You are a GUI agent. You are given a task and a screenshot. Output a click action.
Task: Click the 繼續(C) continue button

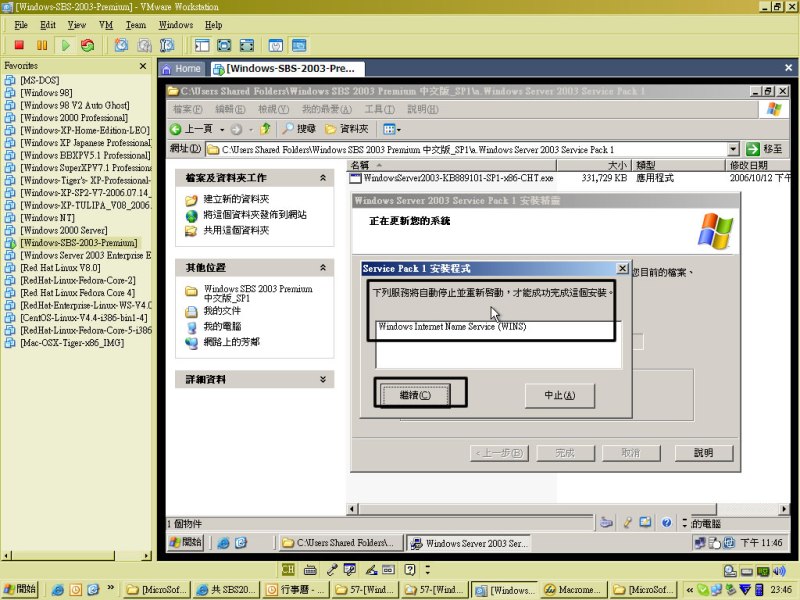coord(415,395)
